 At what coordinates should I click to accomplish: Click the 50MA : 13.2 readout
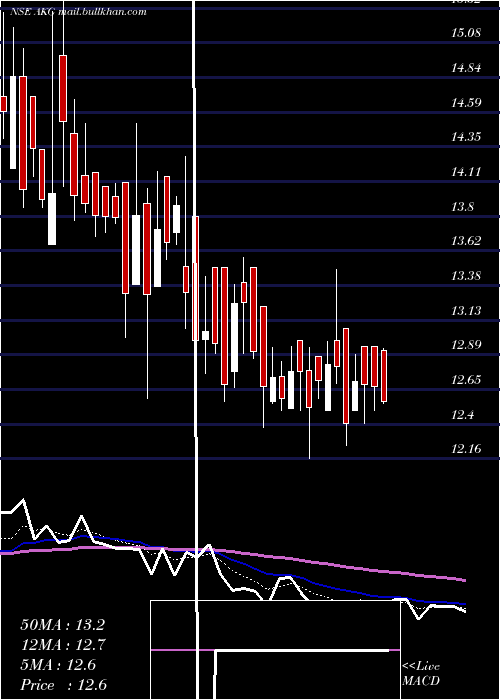62,625
